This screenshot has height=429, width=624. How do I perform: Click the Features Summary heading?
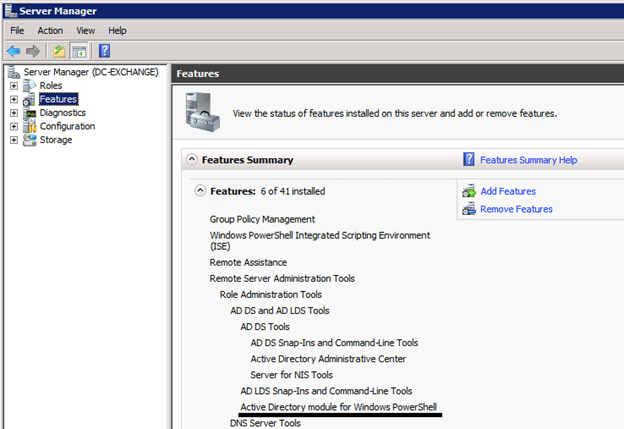click(x=248, y=160)
